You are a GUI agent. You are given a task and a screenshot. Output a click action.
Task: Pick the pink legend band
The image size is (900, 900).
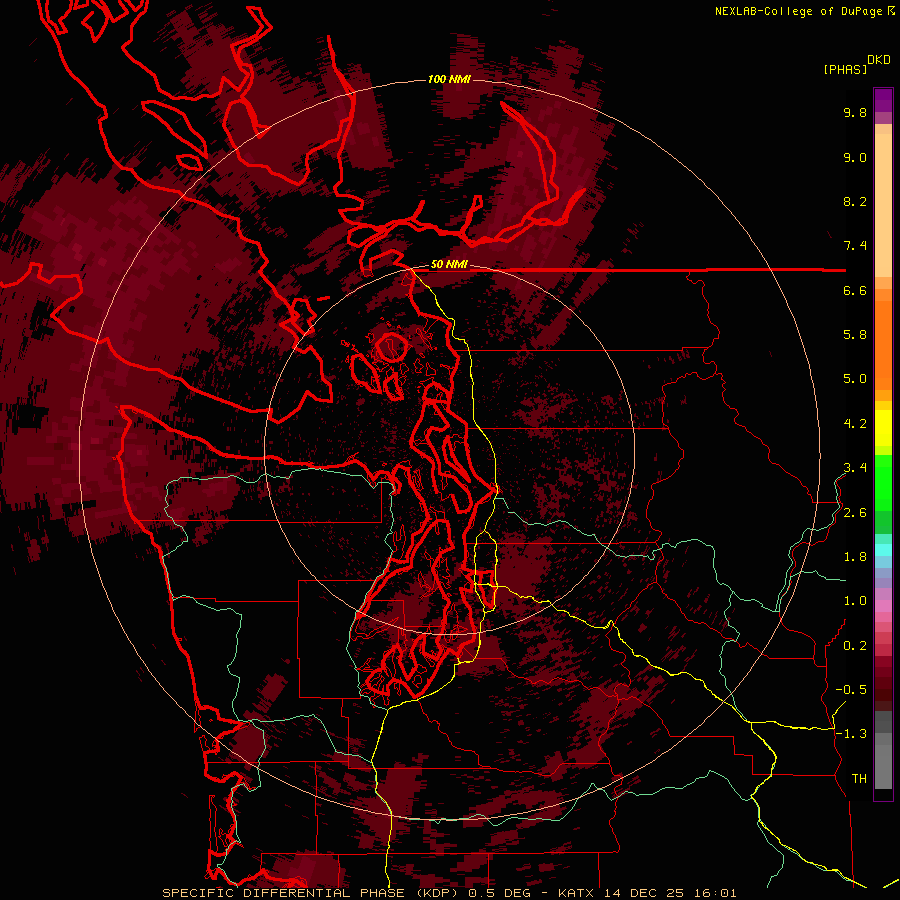coord(883,606)
